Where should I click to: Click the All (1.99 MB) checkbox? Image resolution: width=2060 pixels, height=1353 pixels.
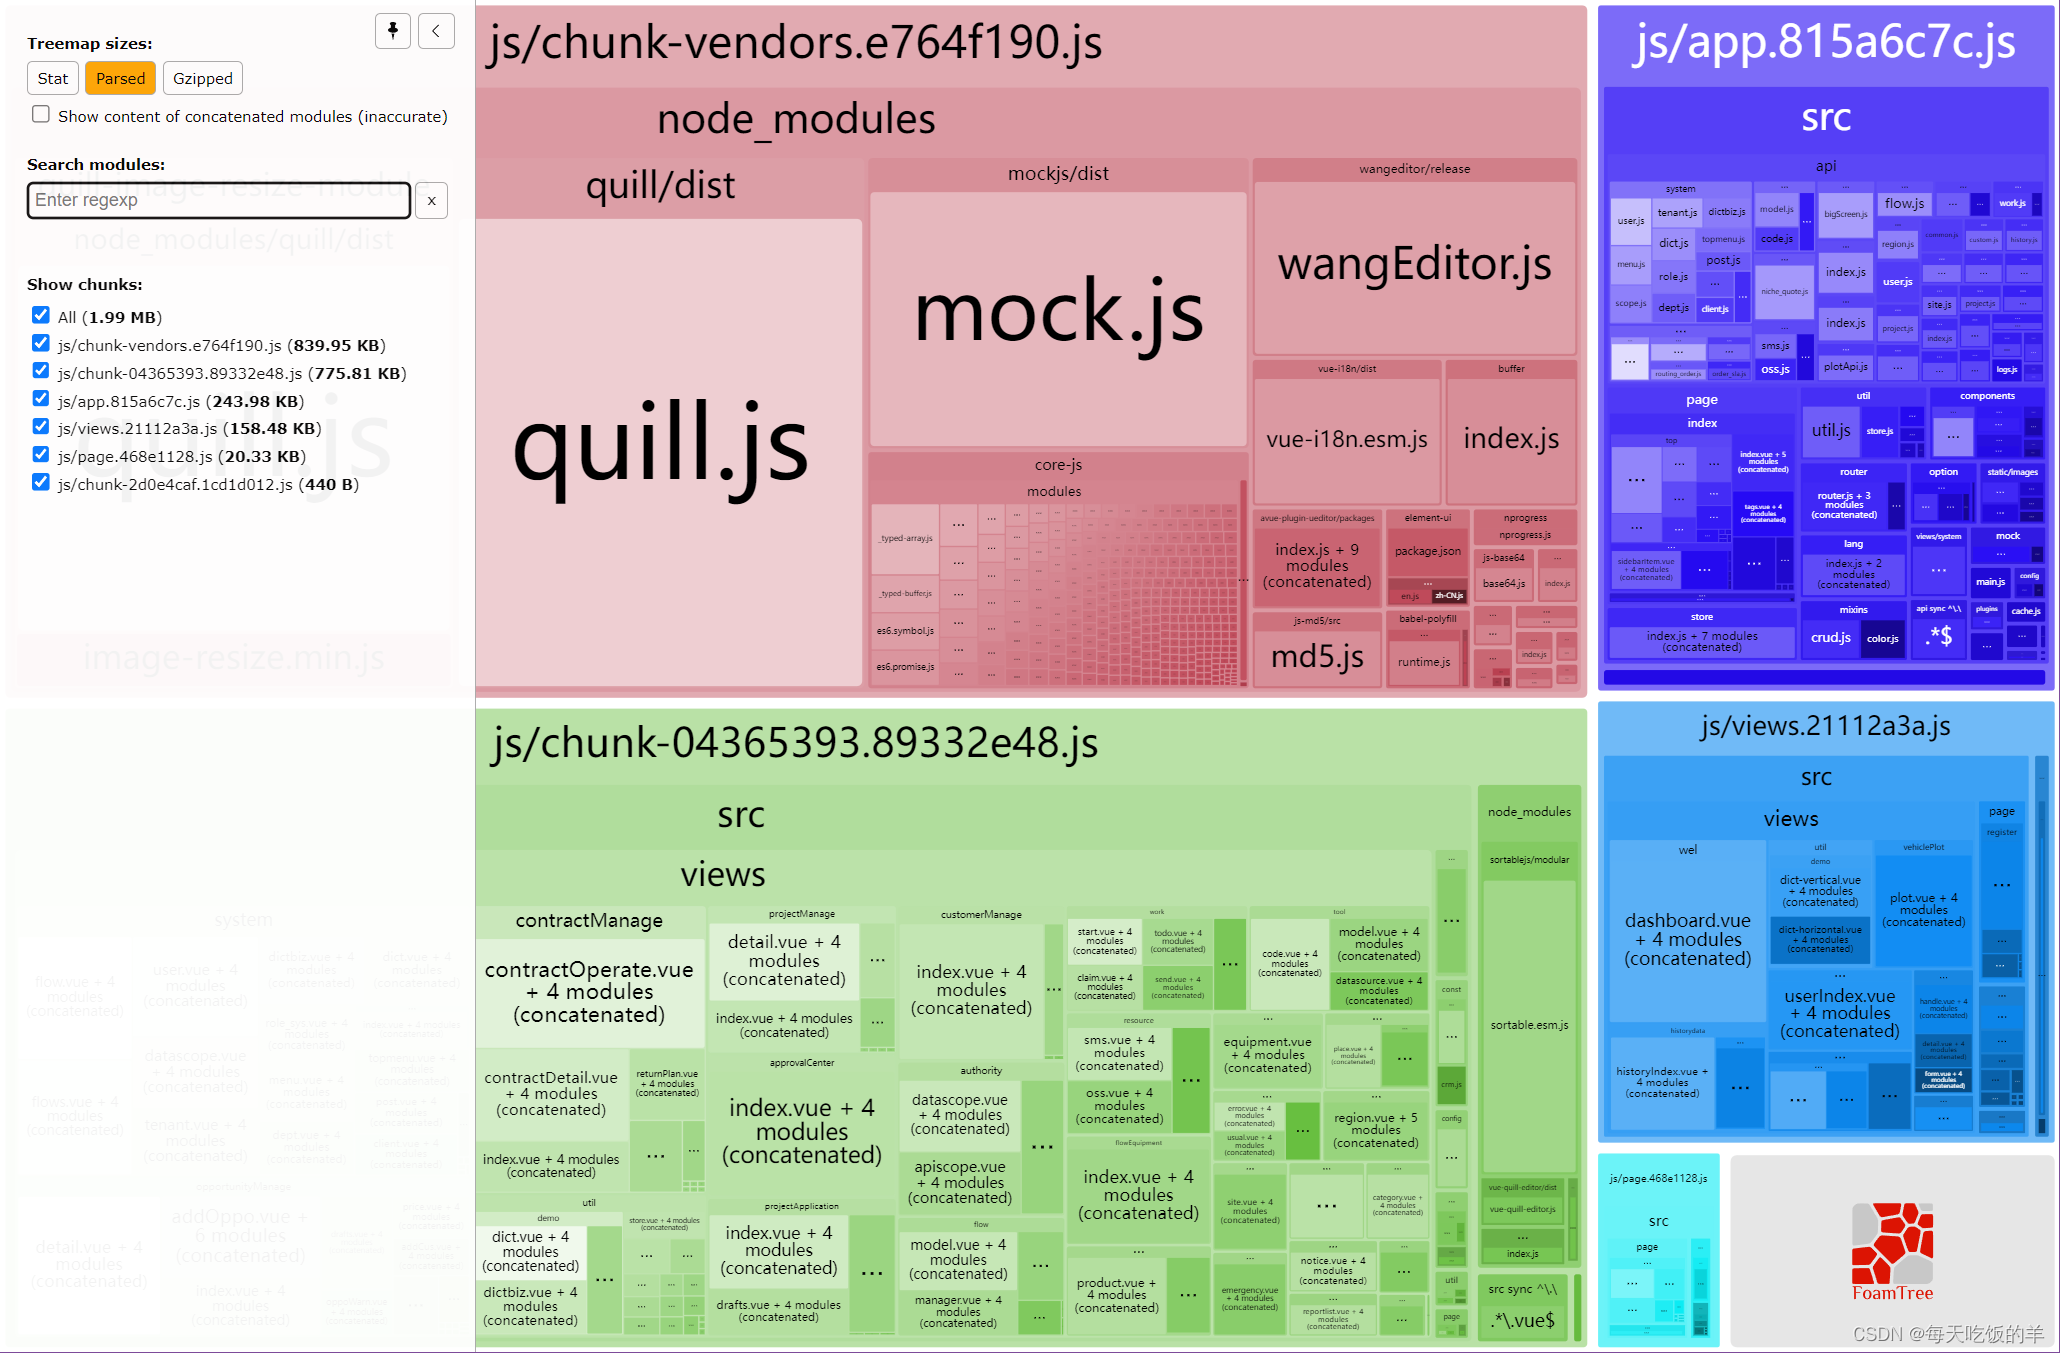point(38,316)
